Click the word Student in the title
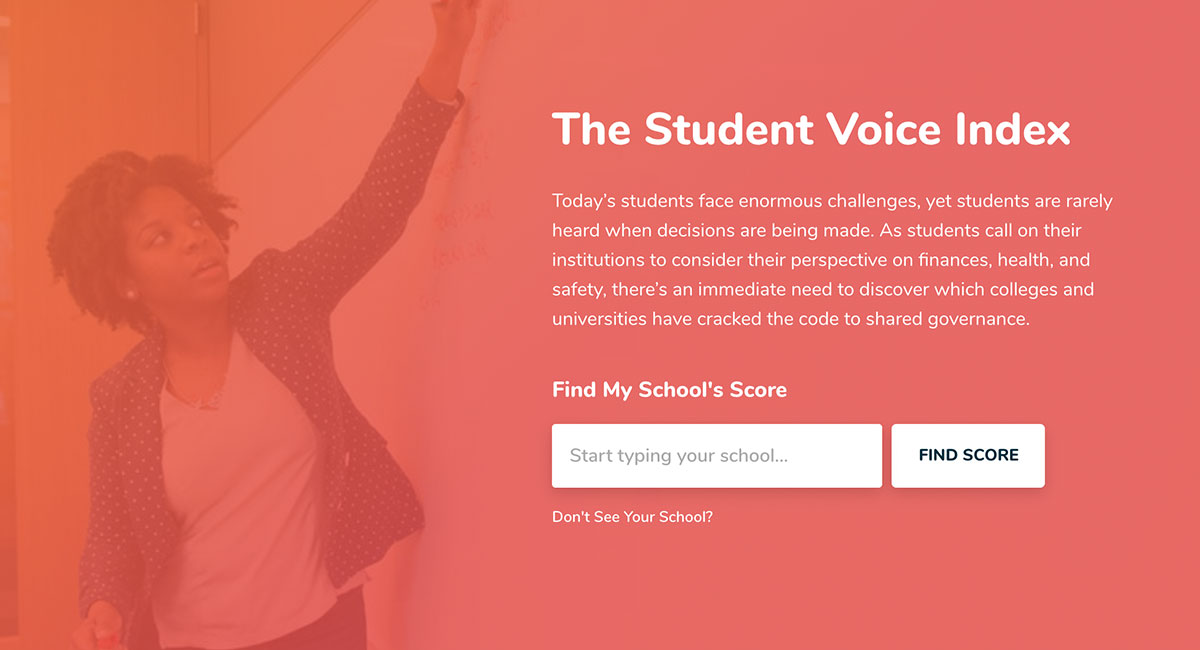This screenshot has height=650, width=1200. (x=730, y=130)
